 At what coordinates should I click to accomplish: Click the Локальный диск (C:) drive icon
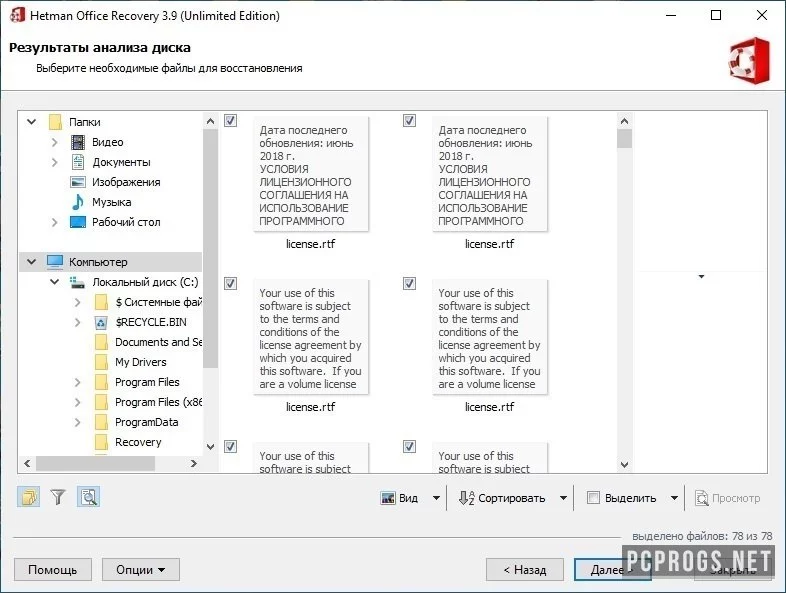(77, 282)
